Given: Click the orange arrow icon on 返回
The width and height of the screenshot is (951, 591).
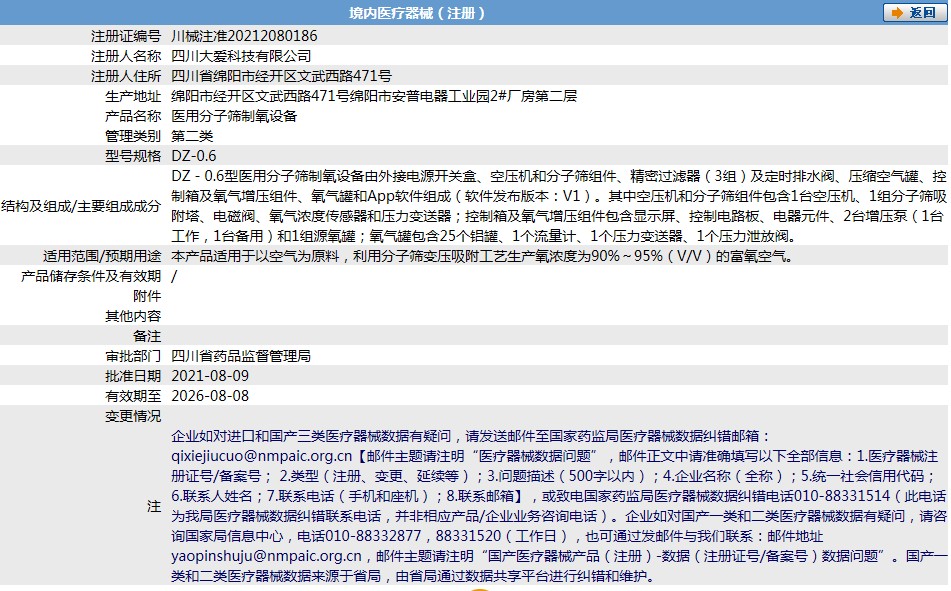Looking at the screenshot, I should point(897,13).
